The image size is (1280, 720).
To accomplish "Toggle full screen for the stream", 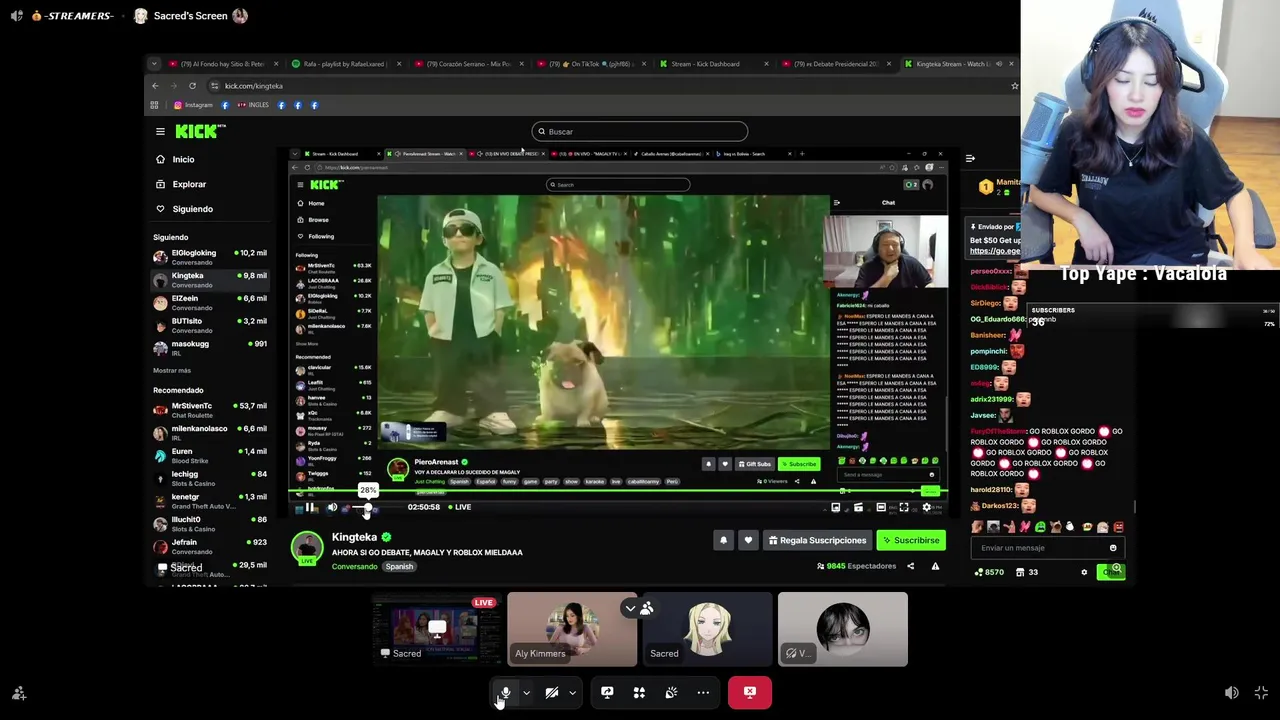I will 1261,693.
